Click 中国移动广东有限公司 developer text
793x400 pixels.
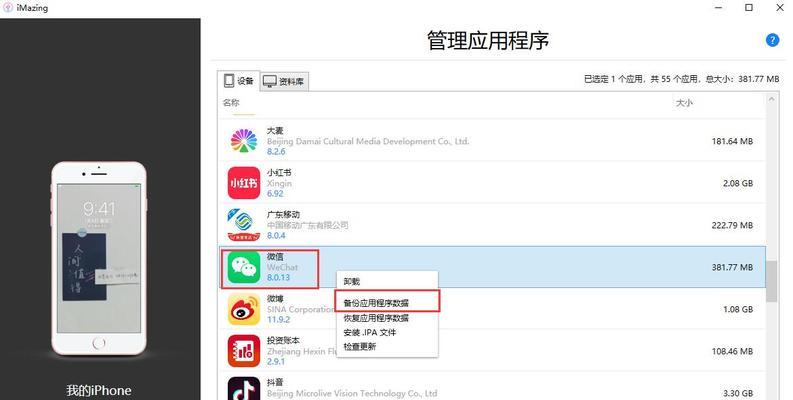pos(307,225)
